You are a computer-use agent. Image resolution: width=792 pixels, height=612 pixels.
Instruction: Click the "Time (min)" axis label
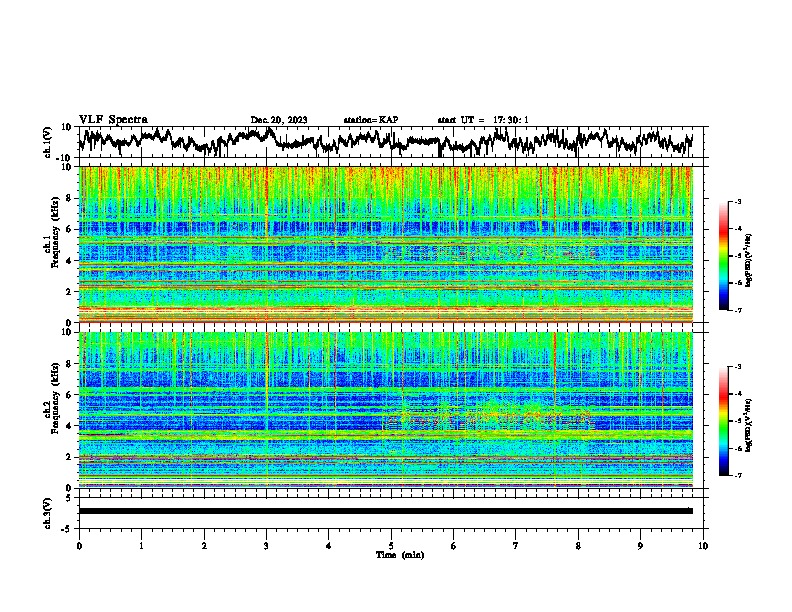pos(400,555)
